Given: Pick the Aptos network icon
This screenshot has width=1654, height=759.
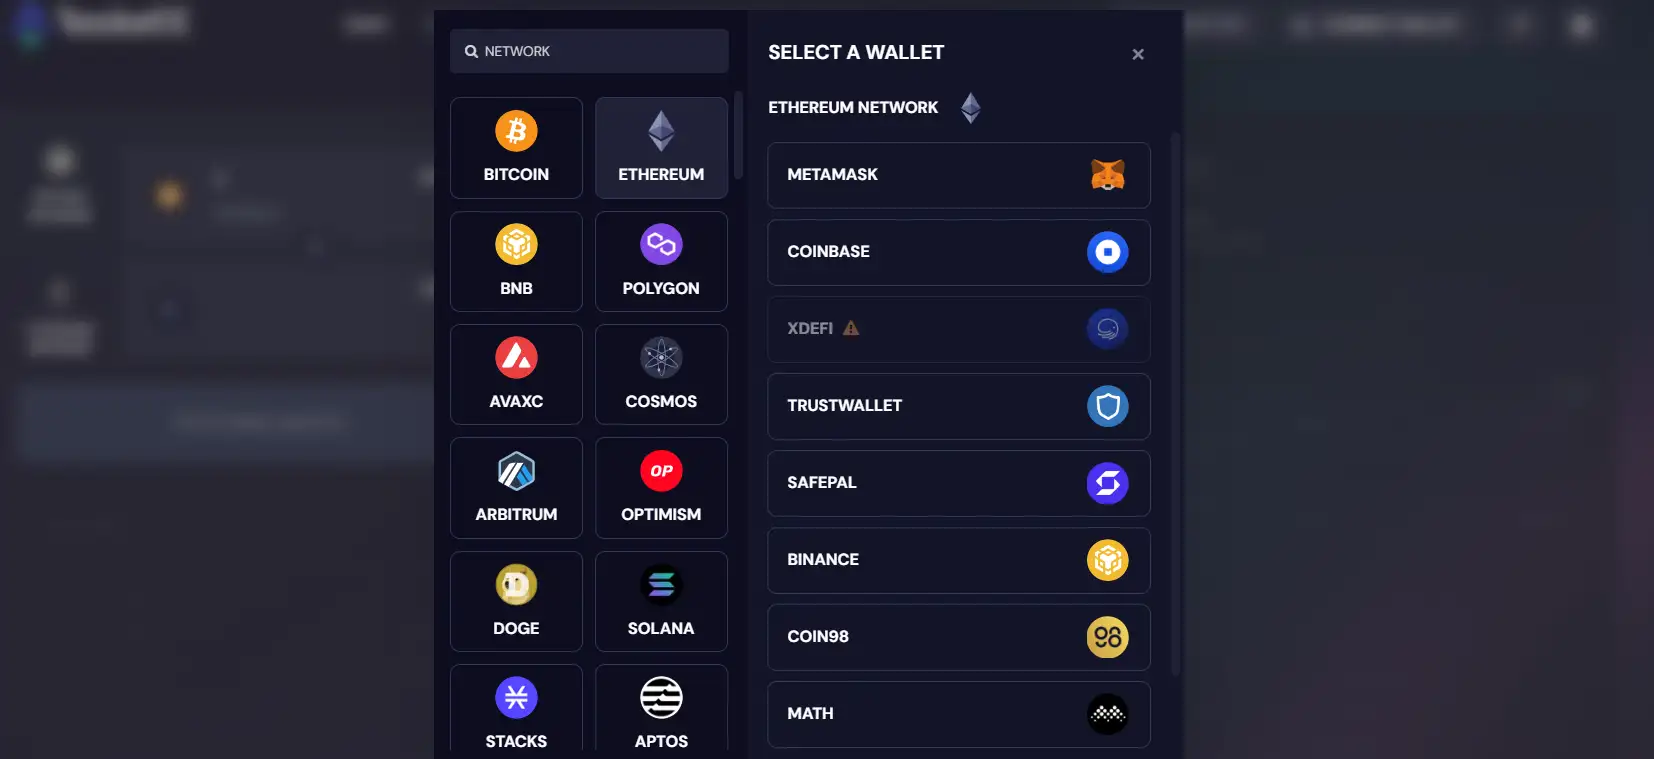Looking at the screenshot, I should pos(661,698).
